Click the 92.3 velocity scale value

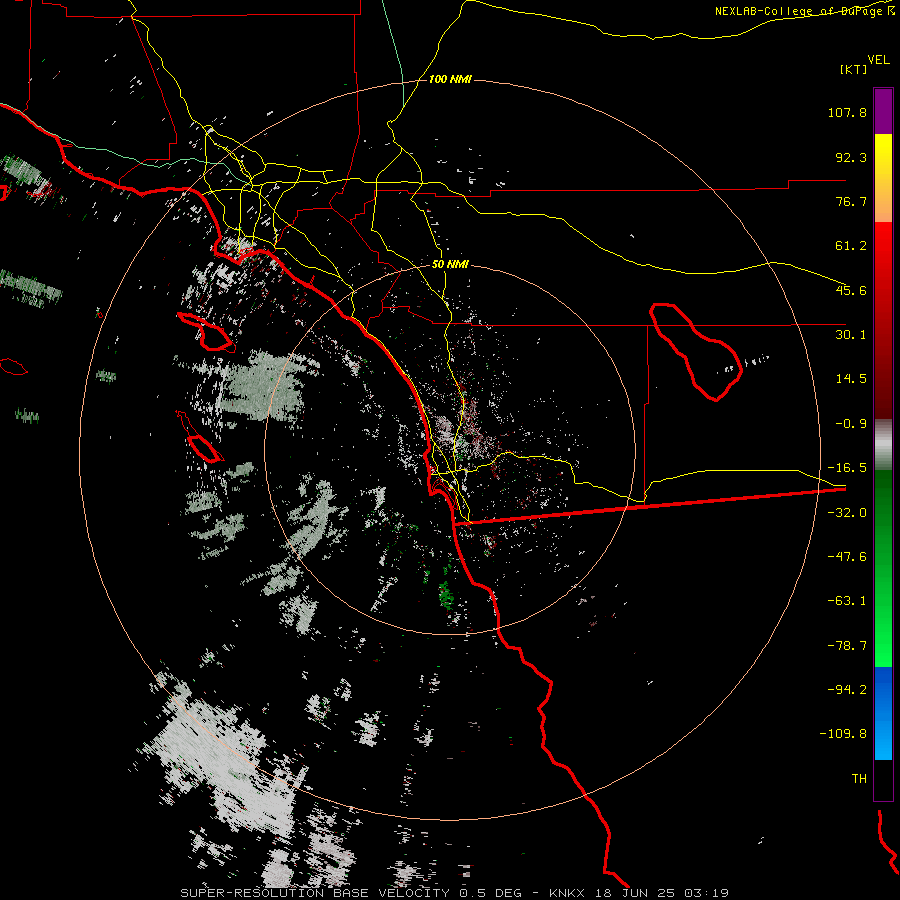[x=851, y=157]
